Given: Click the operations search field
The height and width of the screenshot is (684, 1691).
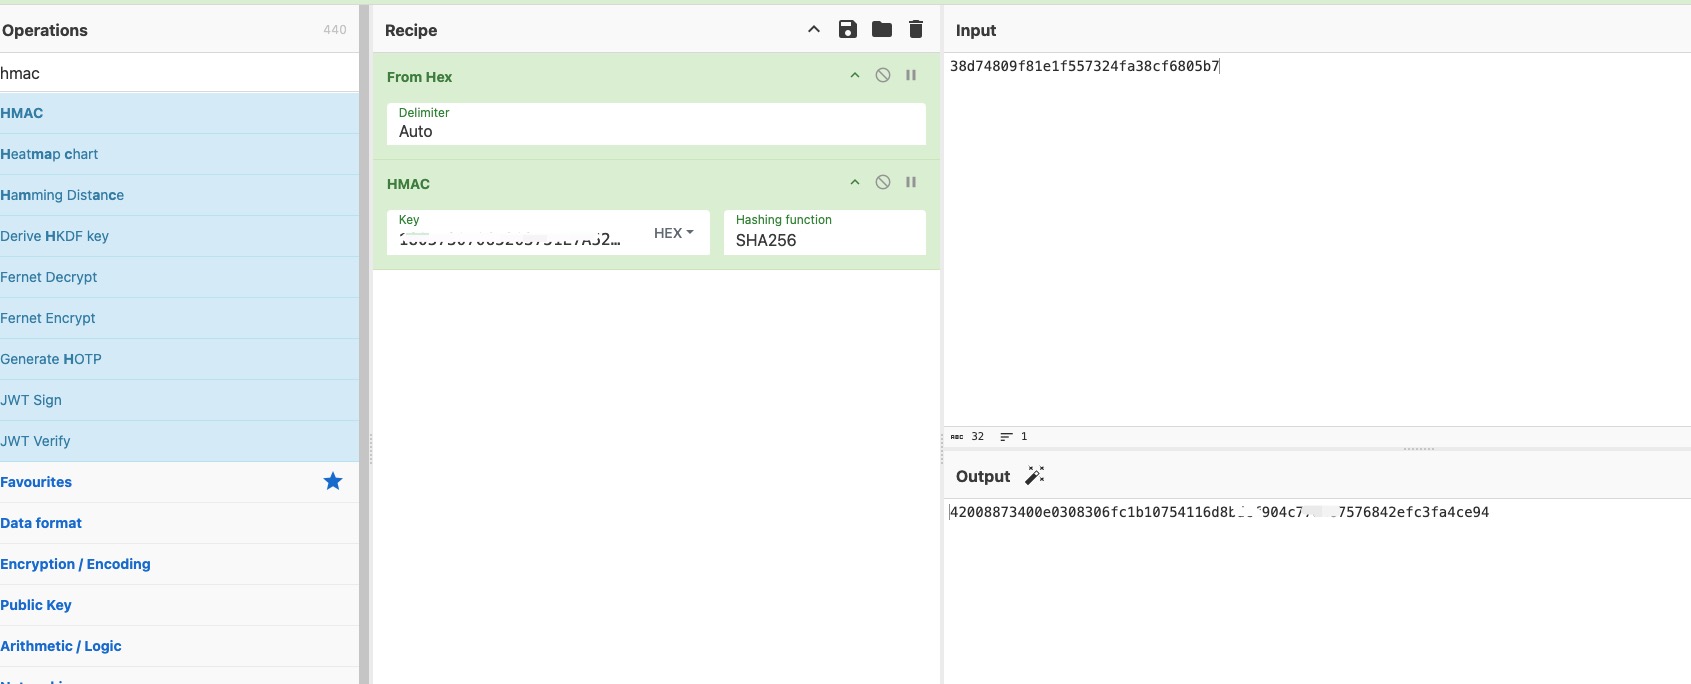Looking at the screenshot, I should pyautogui.click(x=178, y=73).
